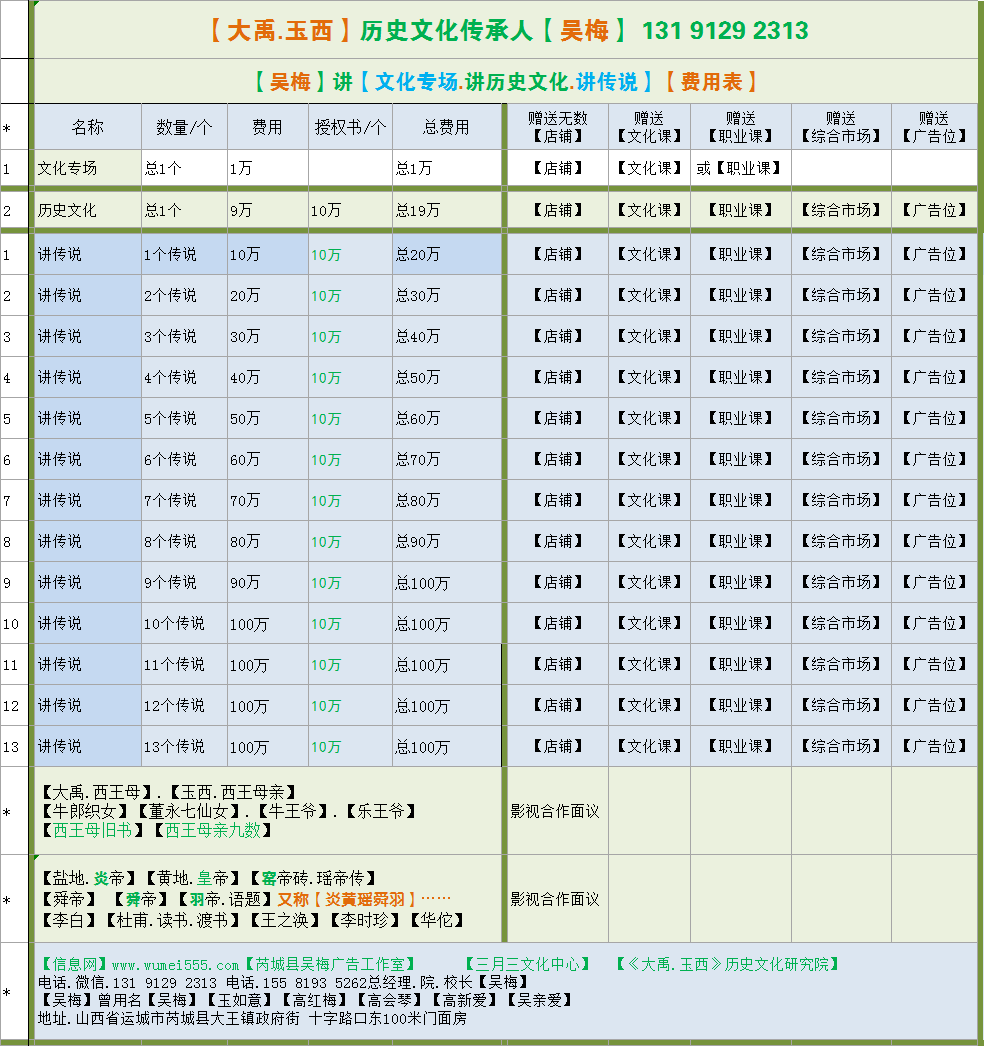The image size is (984, 1047).
Task: Select the 5个传说 quantity cell
Action: coord(184,419)
